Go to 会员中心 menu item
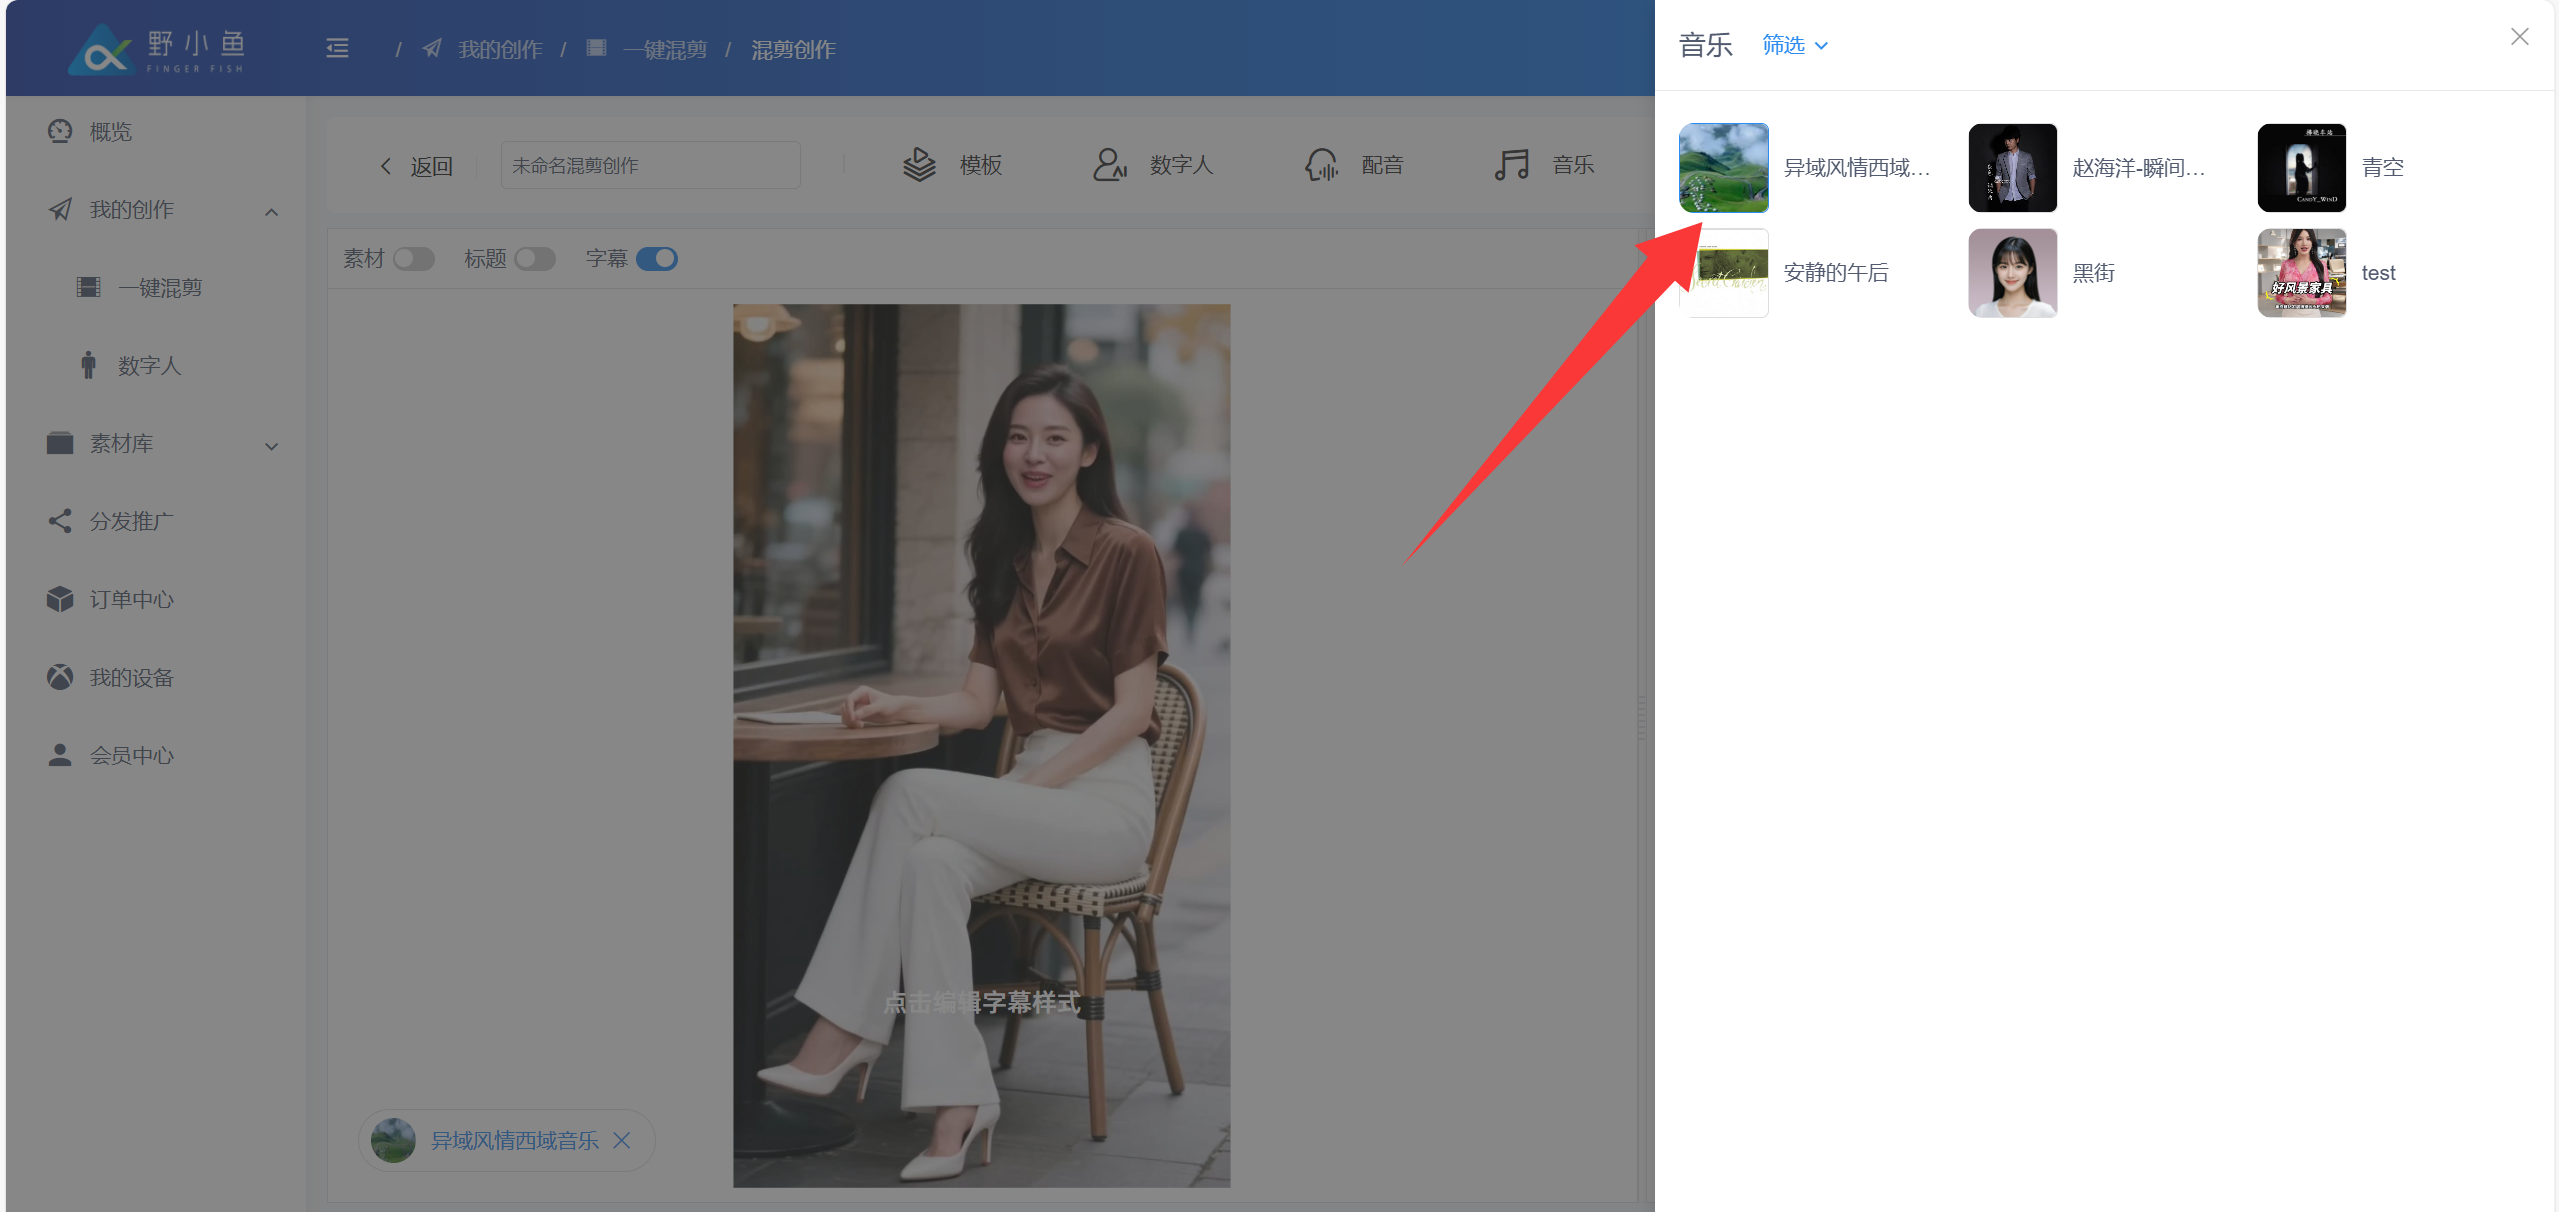The width and height of the screenshot is (2559, 1212). [131, 755]
